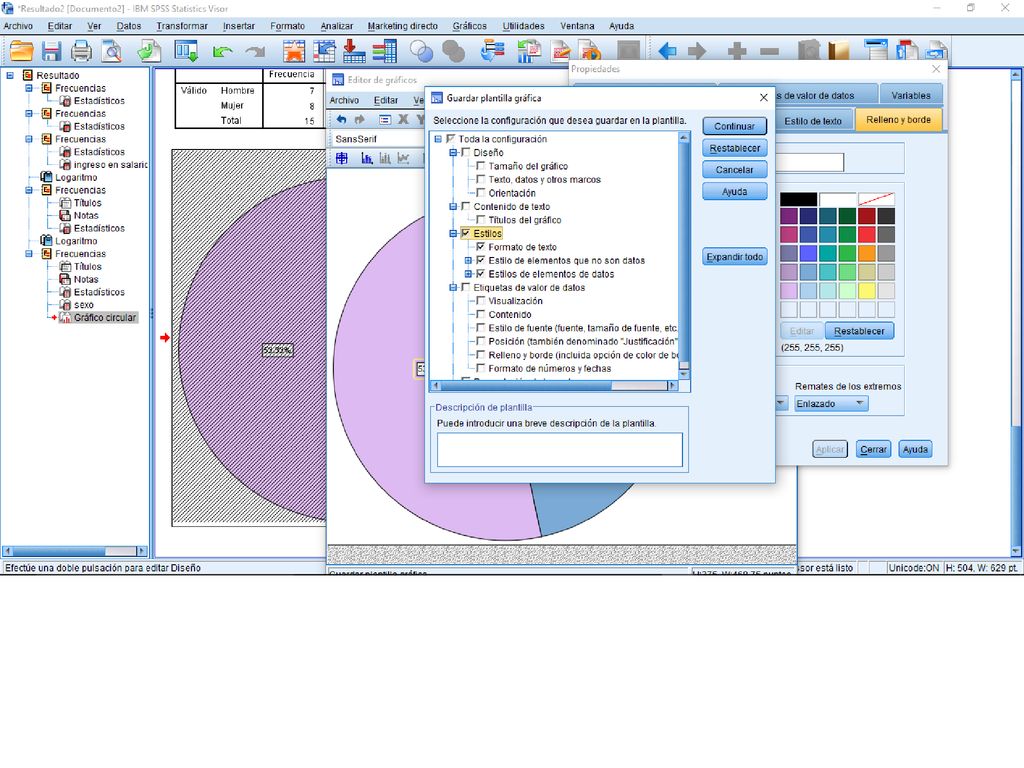Click the gray Redo arrow in main toolbar
This screenshot has height=768, width=1024.
tap(255, 51)
